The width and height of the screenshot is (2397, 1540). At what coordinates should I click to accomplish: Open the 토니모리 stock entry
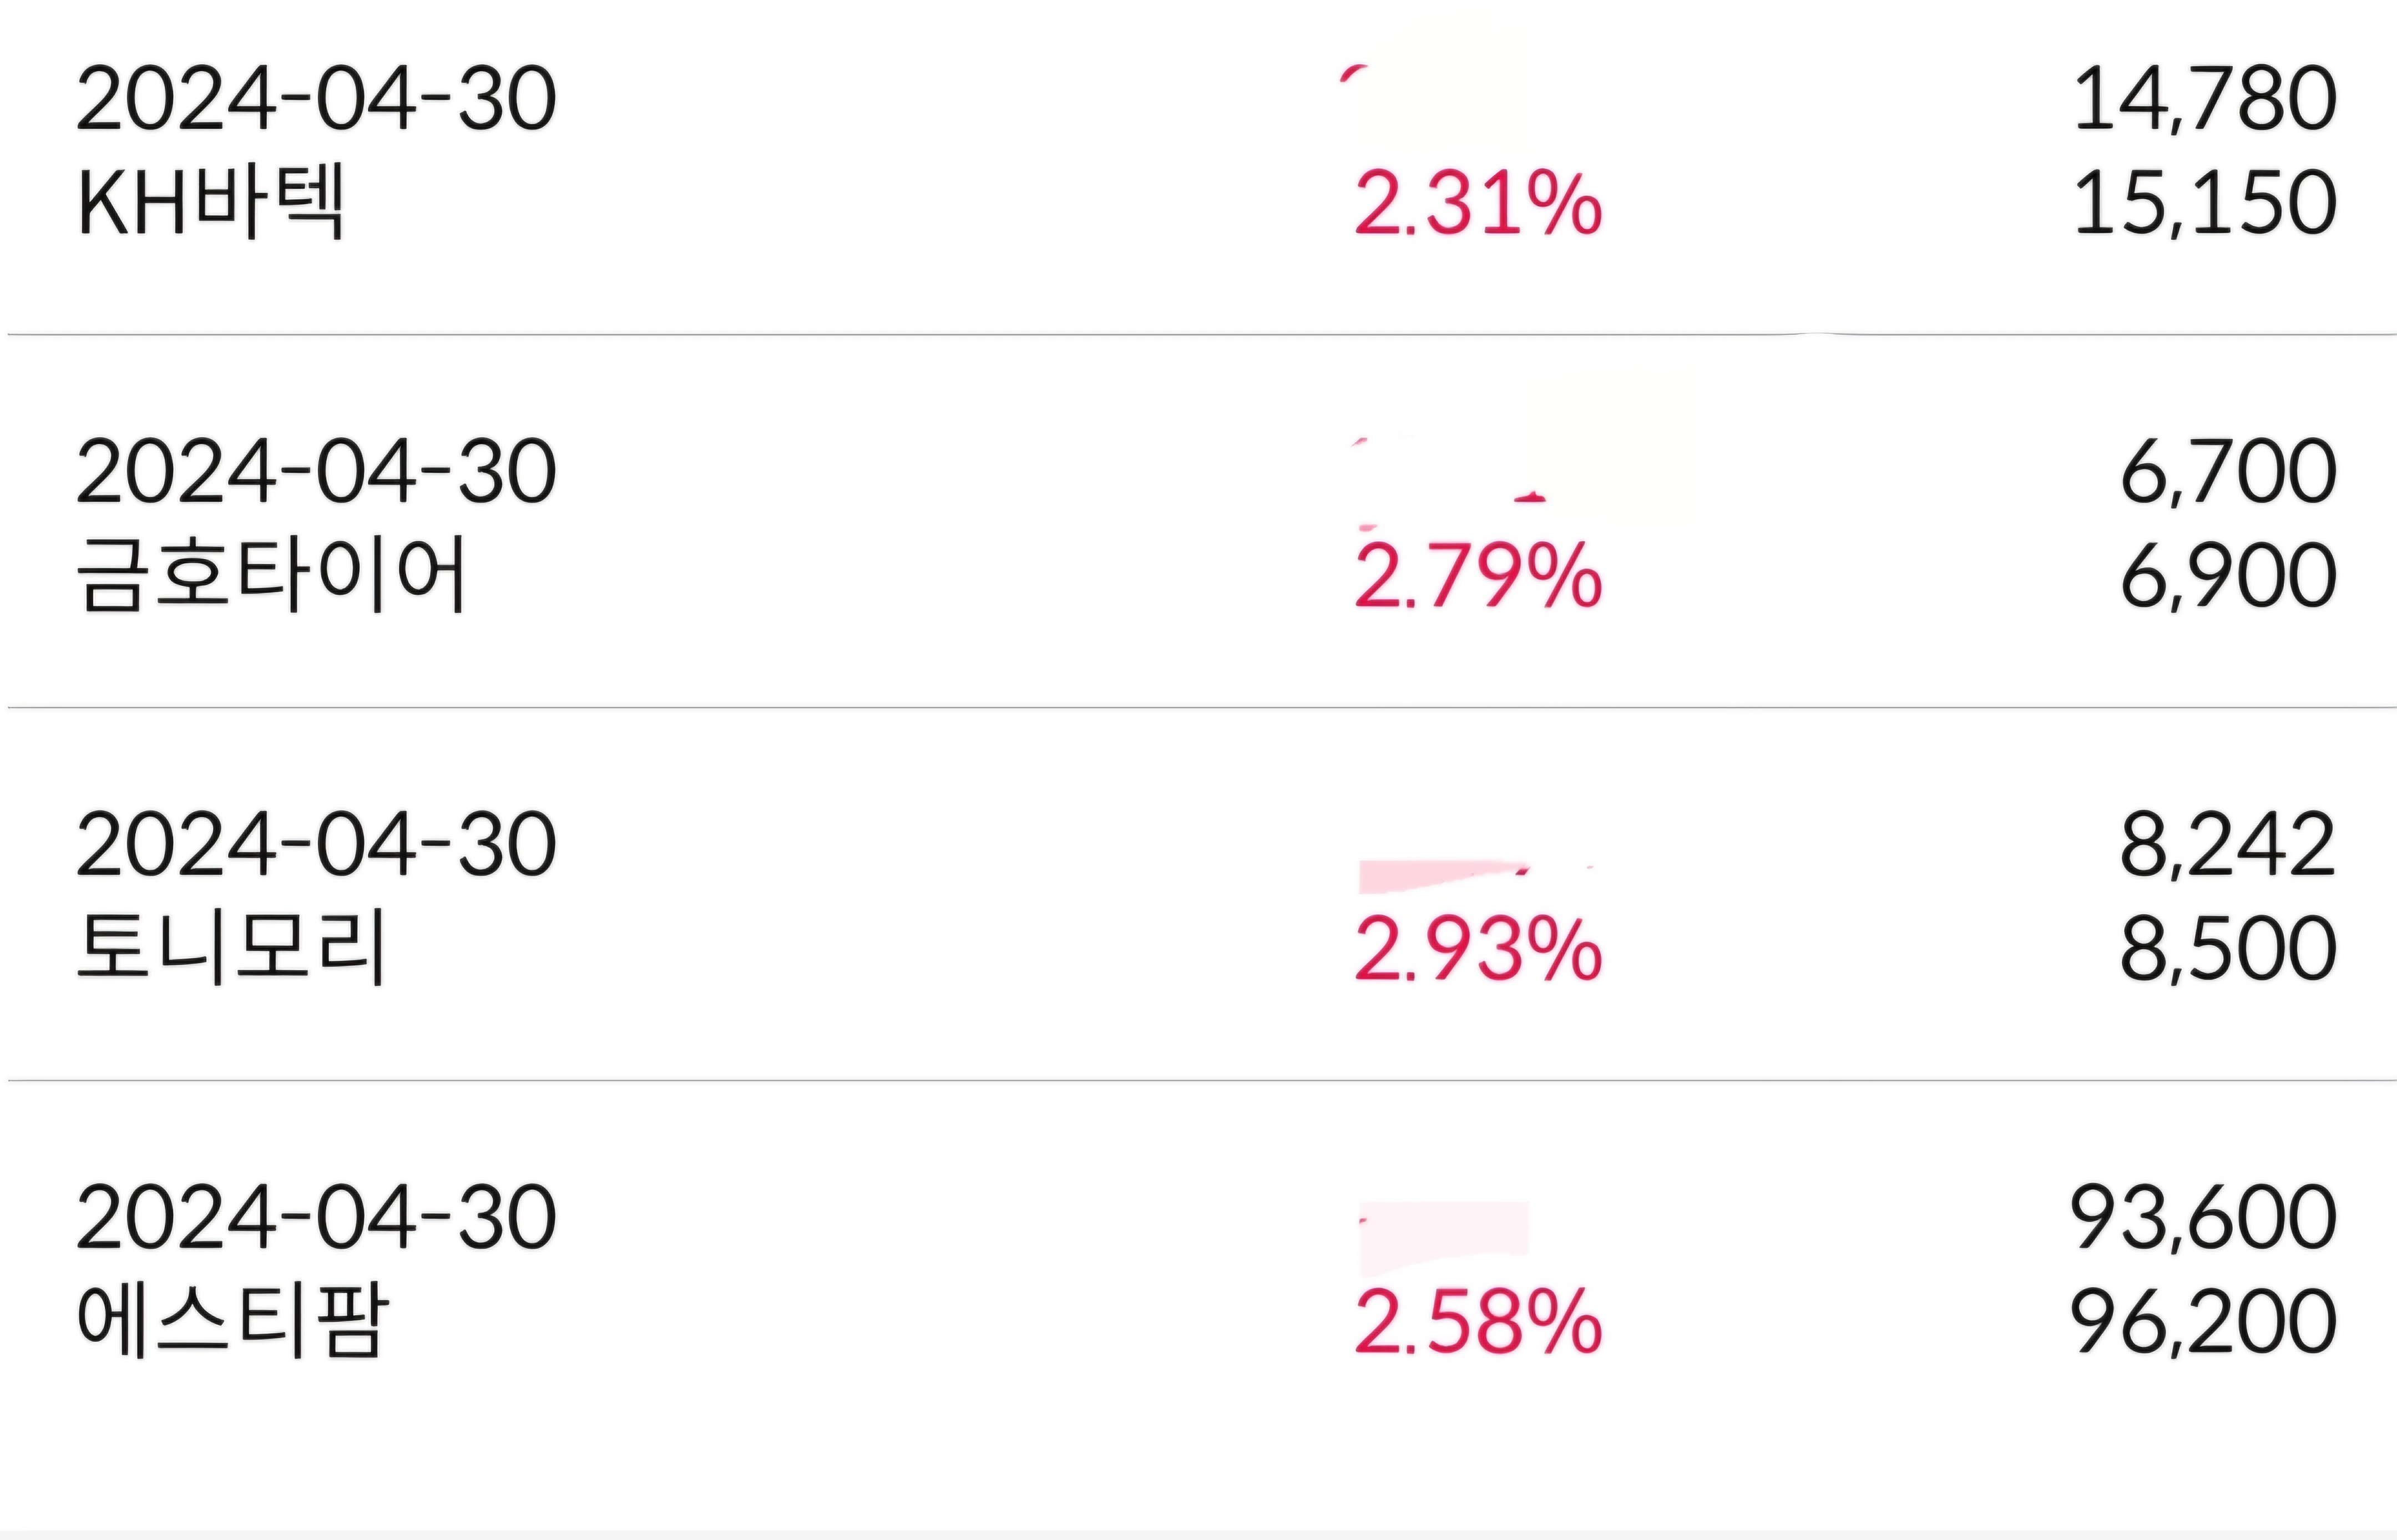pos(231,948)
